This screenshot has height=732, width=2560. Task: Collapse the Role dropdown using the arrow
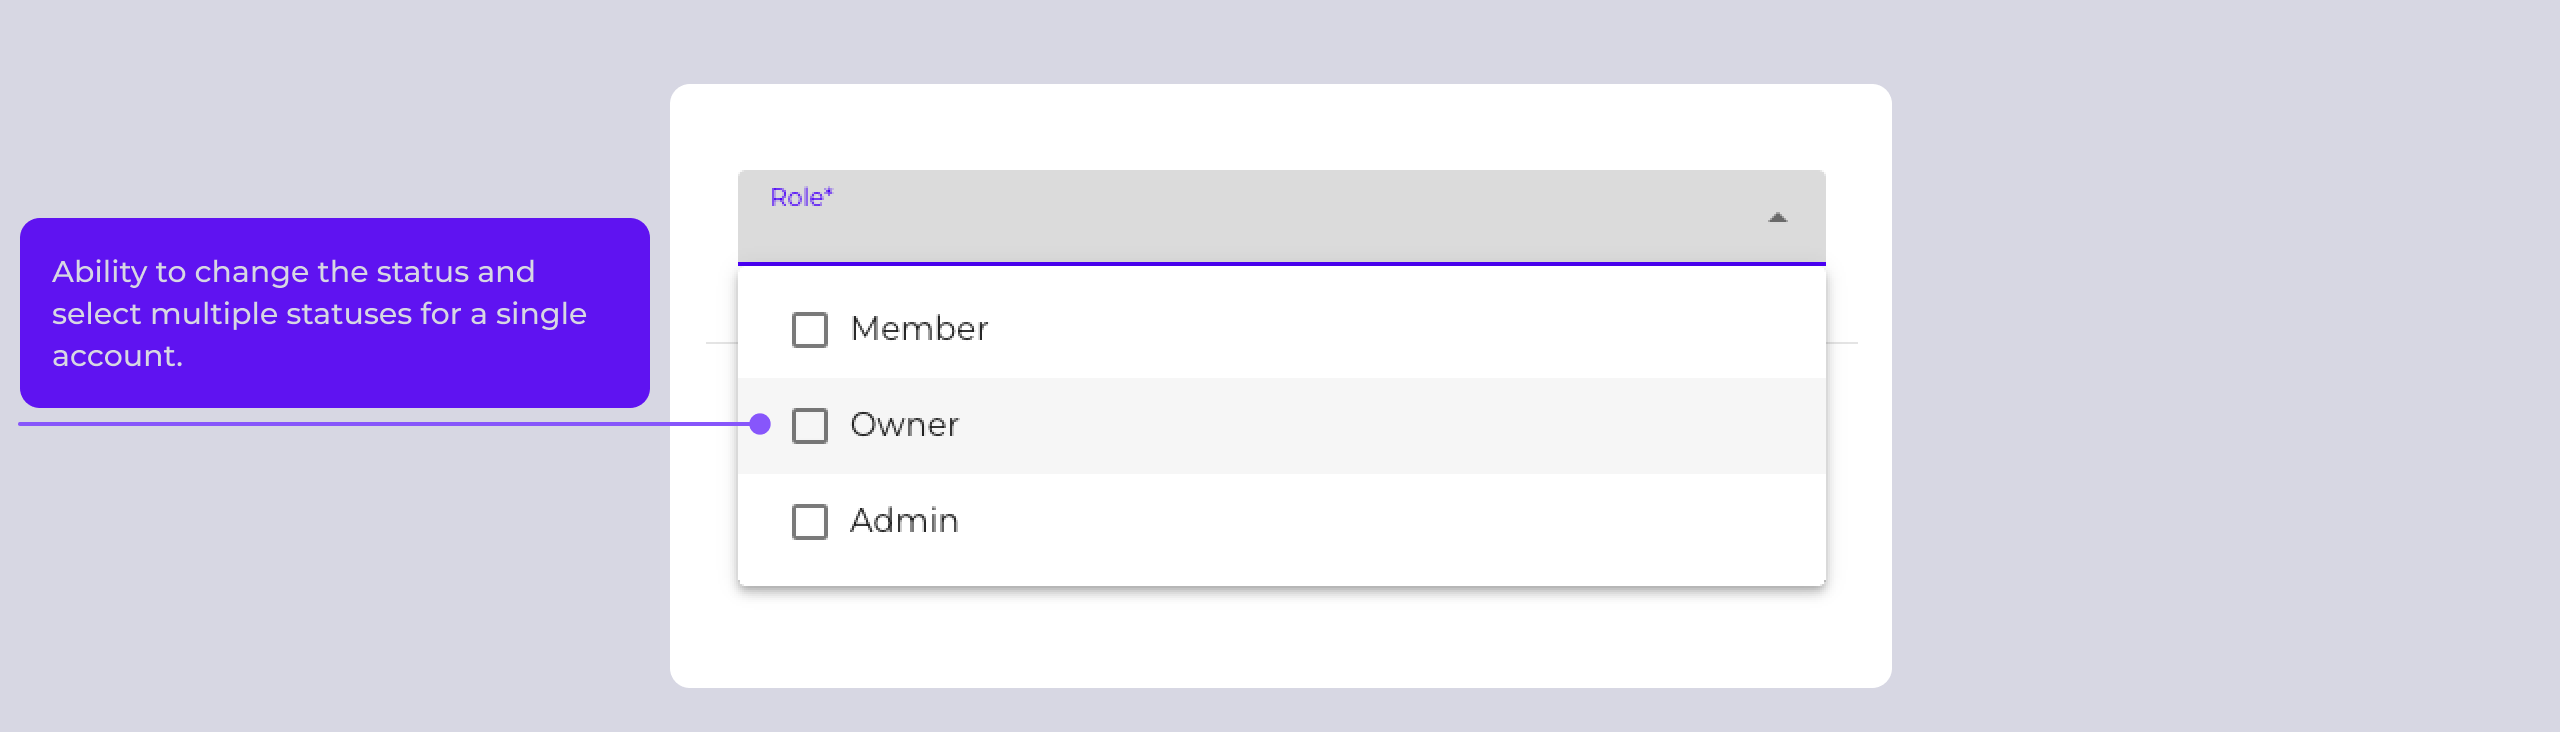pyautogui.click(x=1777, y=217)
